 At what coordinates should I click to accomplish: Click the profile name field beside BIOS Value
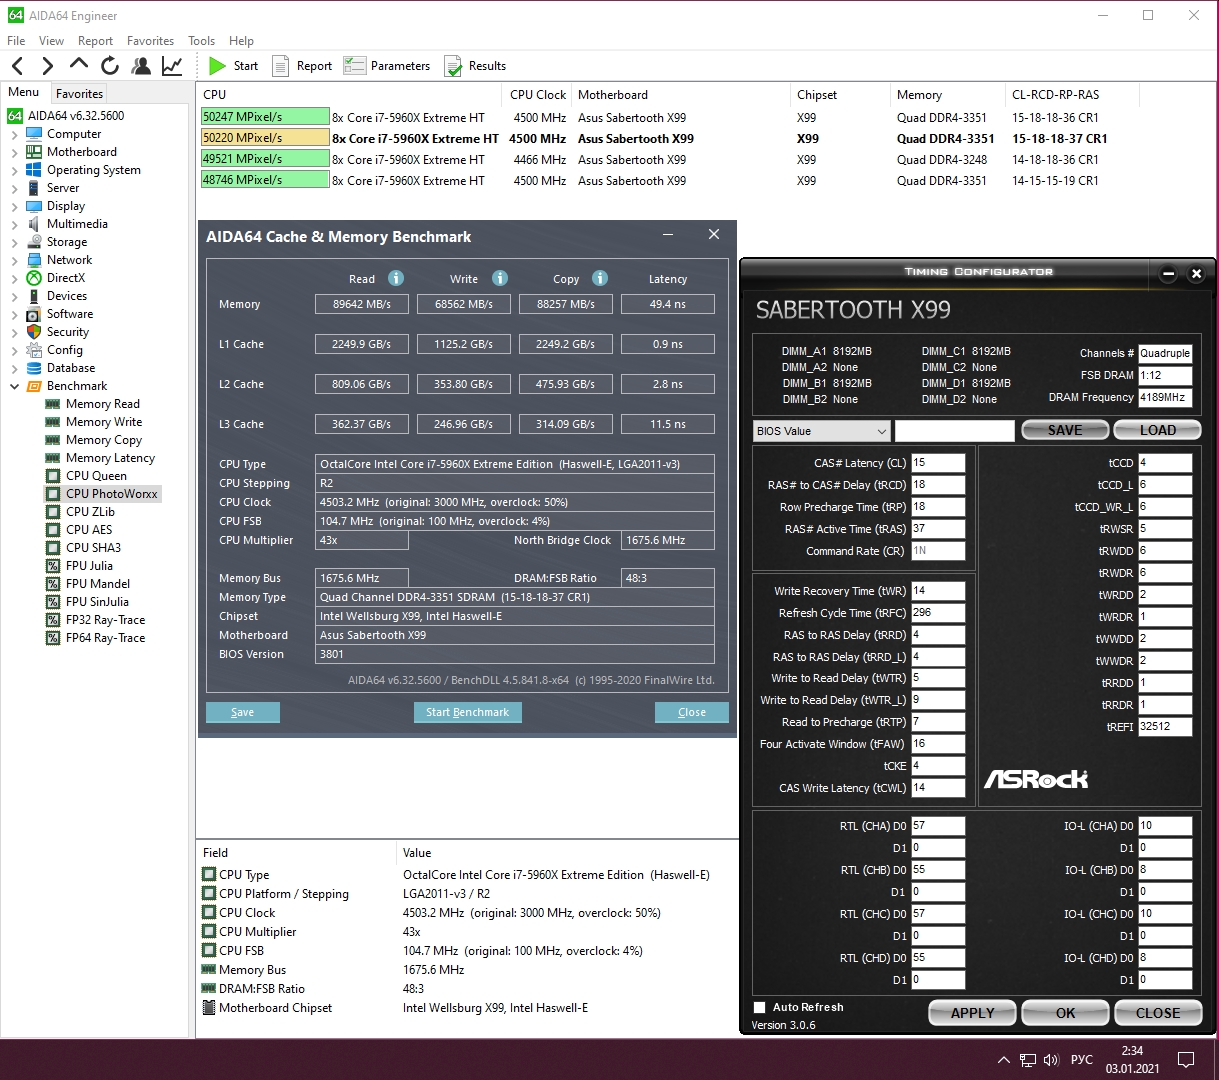[x=954, y=431]
